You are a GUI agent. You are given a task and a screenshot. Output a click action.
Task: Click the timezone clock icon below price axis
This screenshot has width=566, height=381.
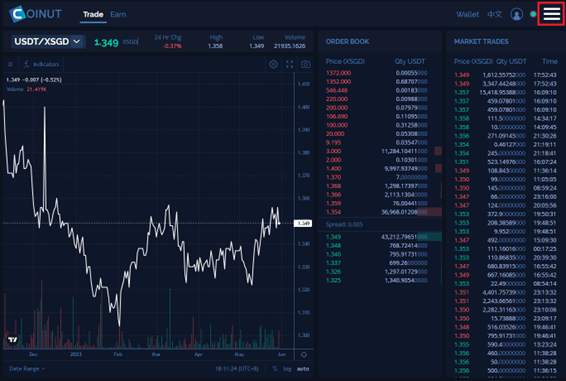[304, 355]
